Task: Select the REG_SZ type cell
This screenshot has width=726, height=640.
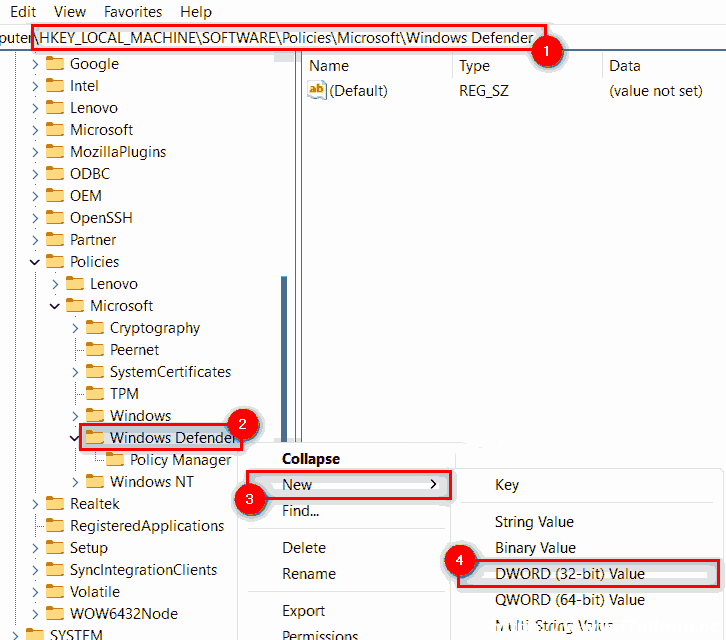Action: tap(483, 91)
